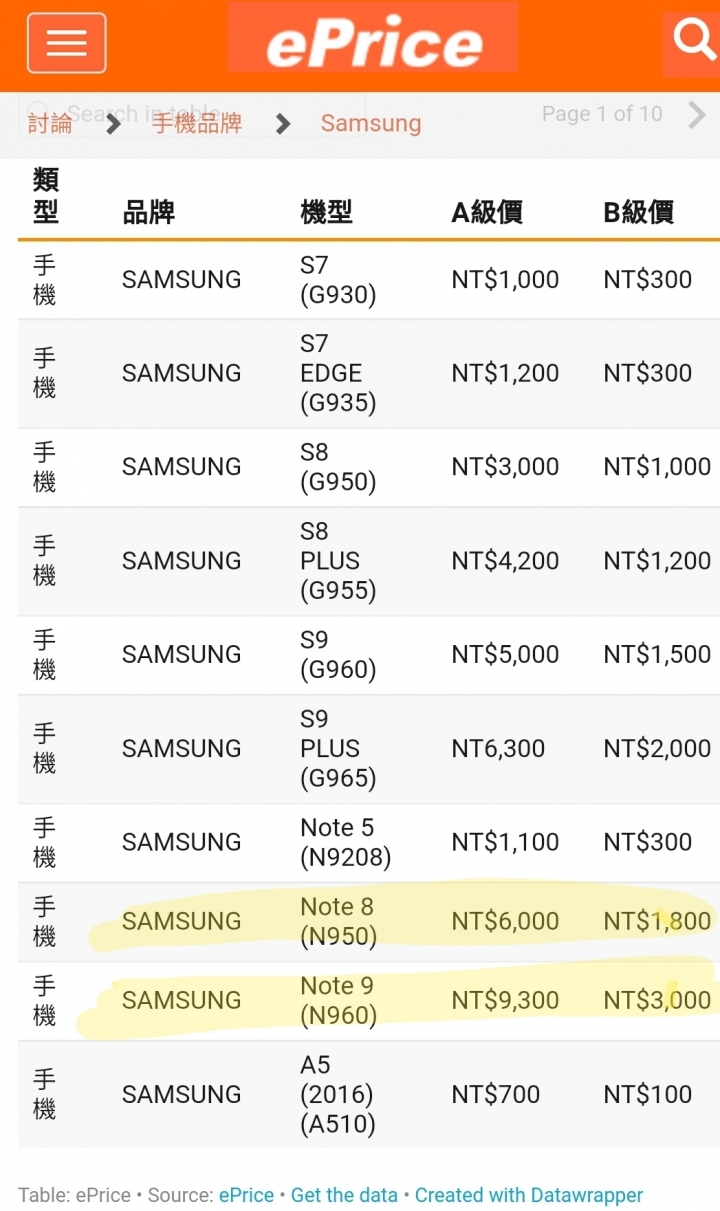720x1211 pixels.
Task: Select the Note 9 (N960) row
Action: point(368,1001)
